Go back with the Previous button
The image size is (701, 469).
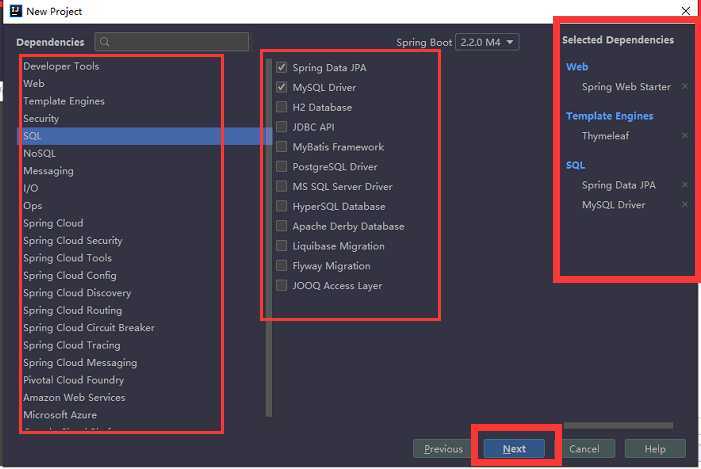tap(443, 448)
